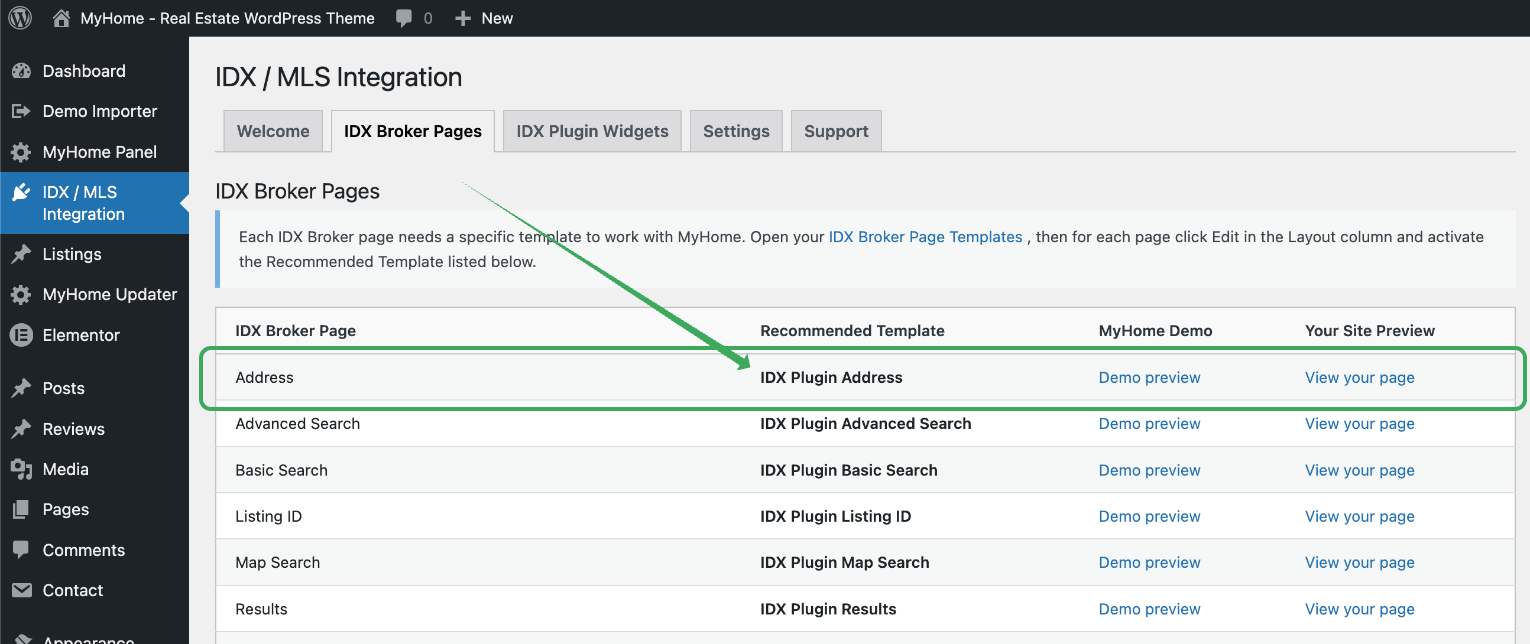The image size is (1530, 644).
Task: Click View your page for Map Search
Action: coord(1359,562)
